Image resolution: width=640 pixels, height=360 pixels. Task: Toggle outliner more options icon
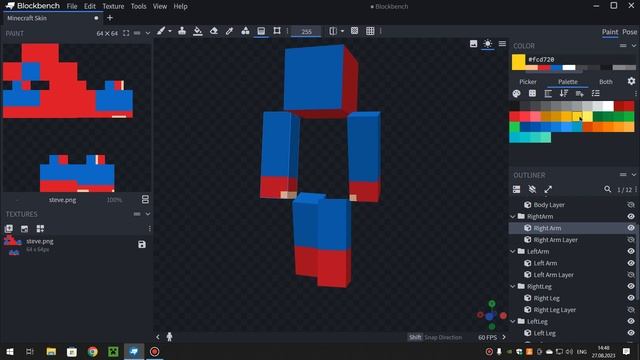click(x=516, y=189)
